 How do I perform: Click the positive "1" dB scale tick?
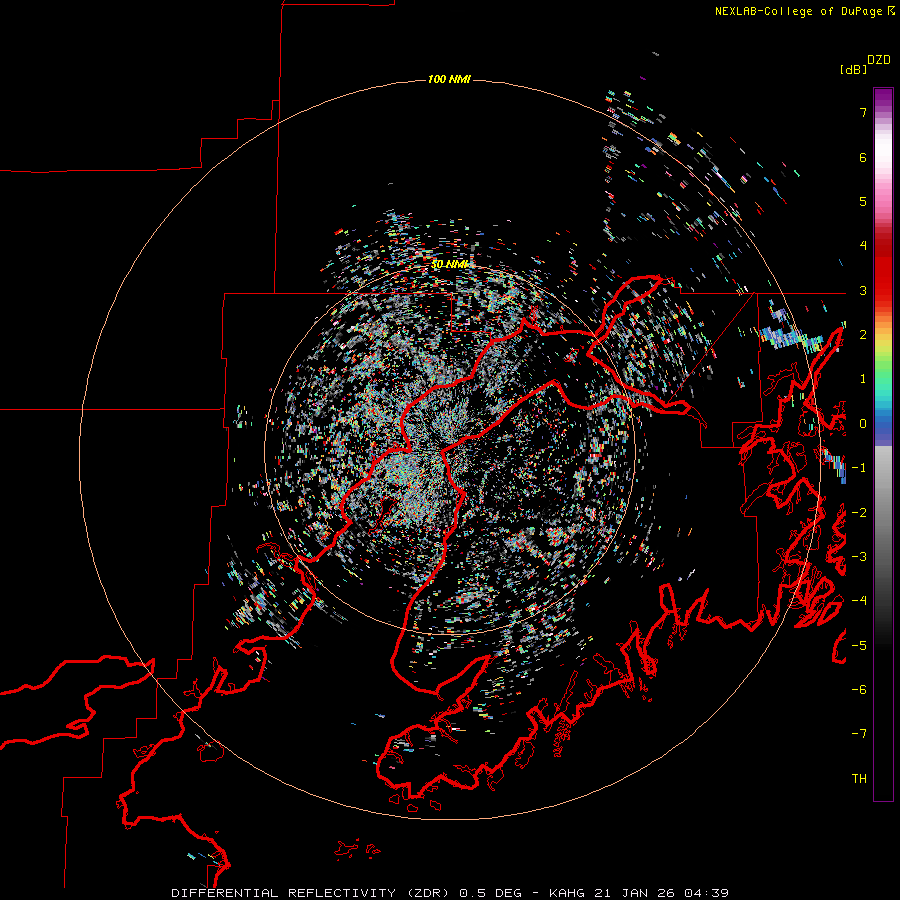click(863, 379)
